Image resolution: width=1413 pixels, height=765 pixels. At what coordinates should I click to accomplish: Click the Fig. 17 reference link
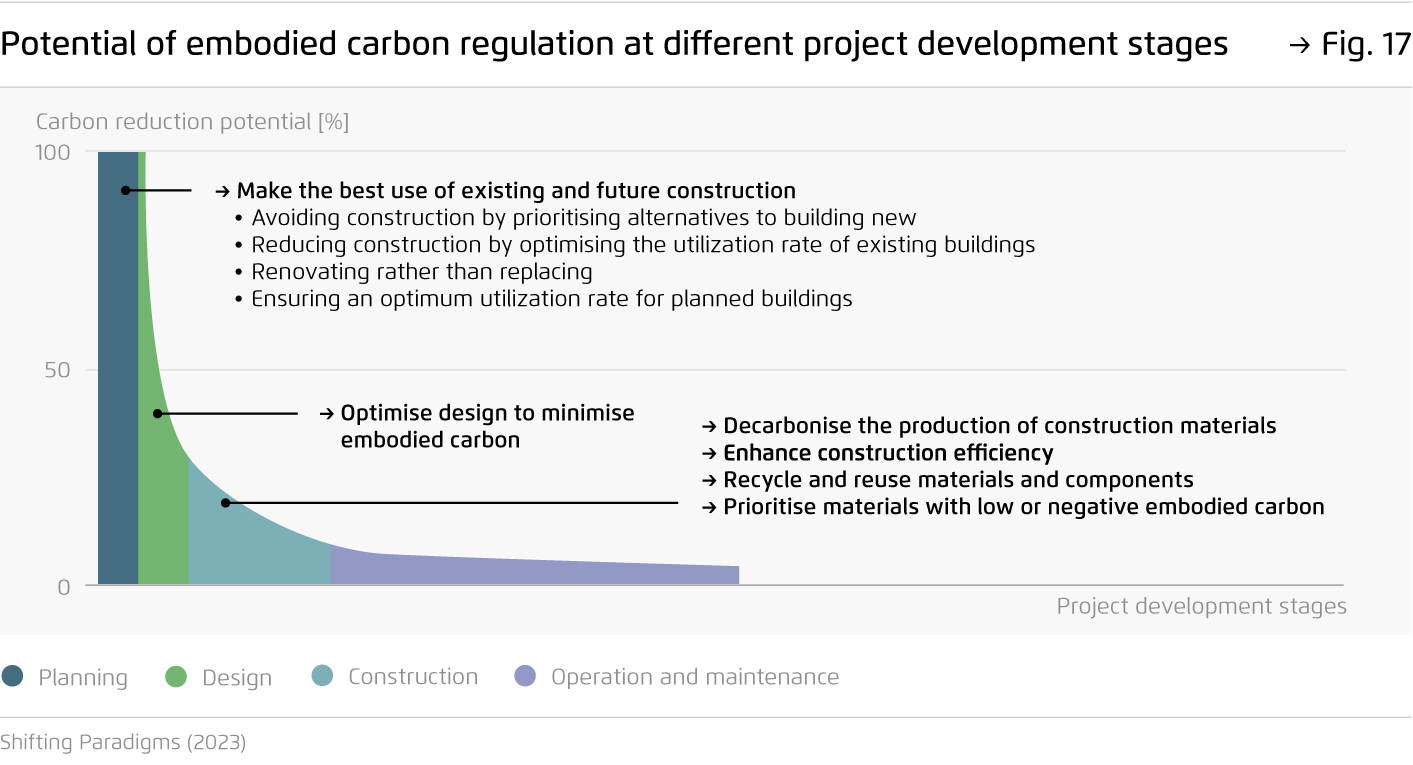click(x=1350, y=45)
